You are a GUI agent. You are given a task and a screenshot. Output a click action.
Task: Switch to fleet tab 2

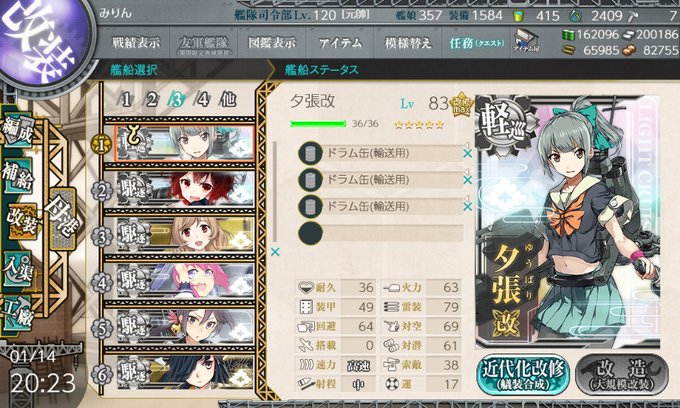[x=151, y=100]
